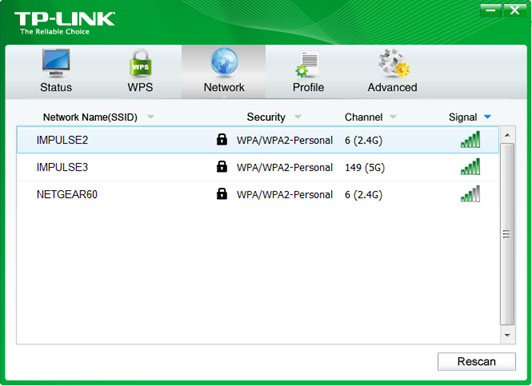Click the scrollbar down arrow
The height and width of the screenshot is (386, 532).
click(508, 335)
